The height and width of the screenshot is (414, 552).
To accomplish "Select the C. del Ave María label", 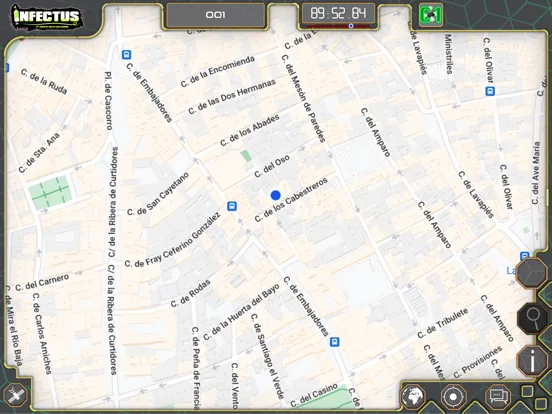I will 536,173.
